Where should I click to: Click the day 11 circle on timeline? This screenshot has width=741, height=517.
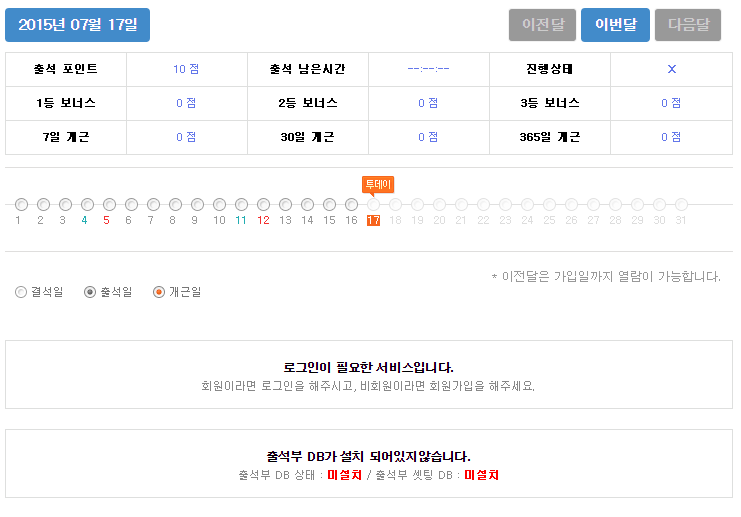(241, 204)
